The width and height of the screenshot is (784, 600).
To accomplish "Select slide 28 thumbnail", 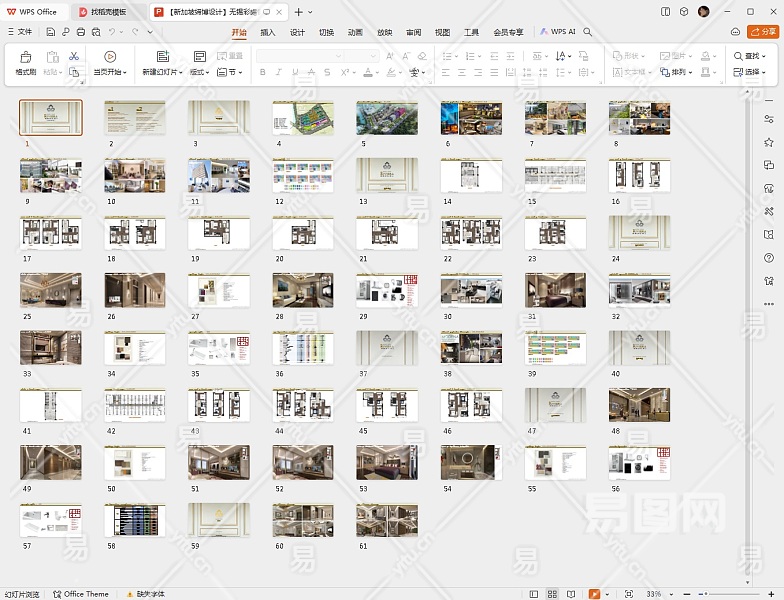I will [x=302, y=290].
